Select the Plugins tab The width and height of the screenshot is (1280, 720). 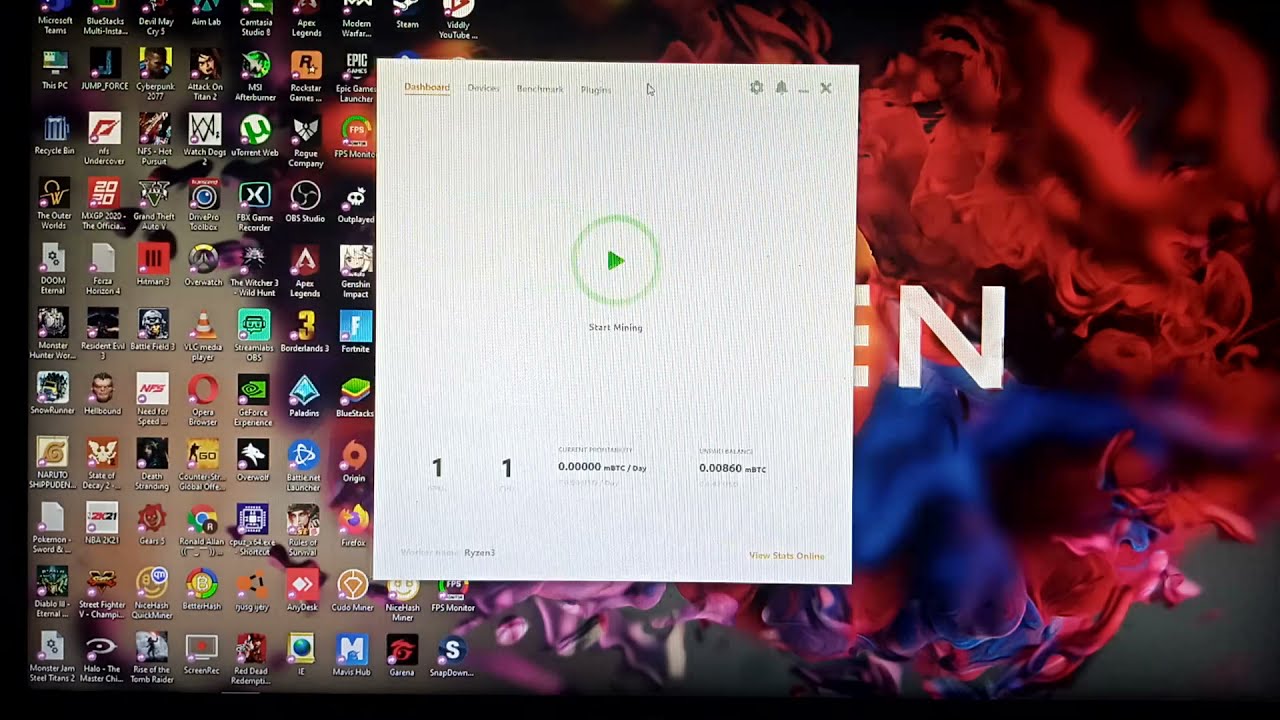[x=596, y=90]
